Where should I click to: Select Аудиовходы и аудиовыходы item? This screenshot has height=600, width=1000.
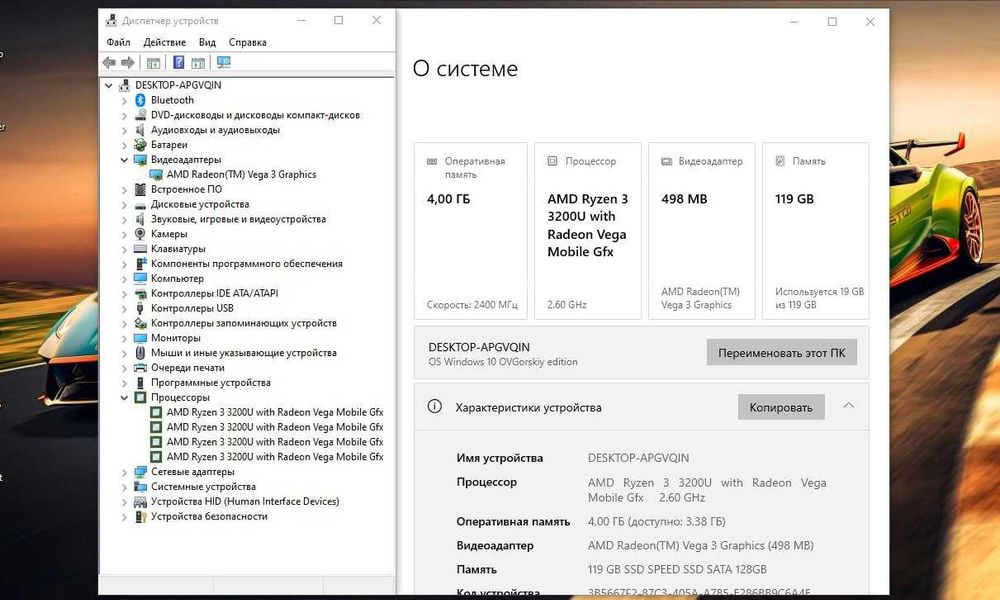click(x=215, y=130)
